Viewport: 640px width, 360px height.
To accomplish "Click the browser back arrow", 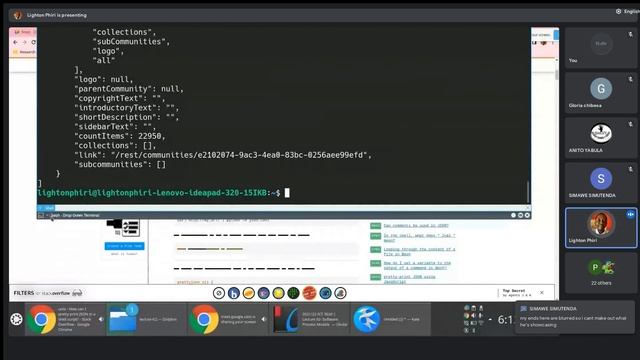I will click(x=16, y=42).
